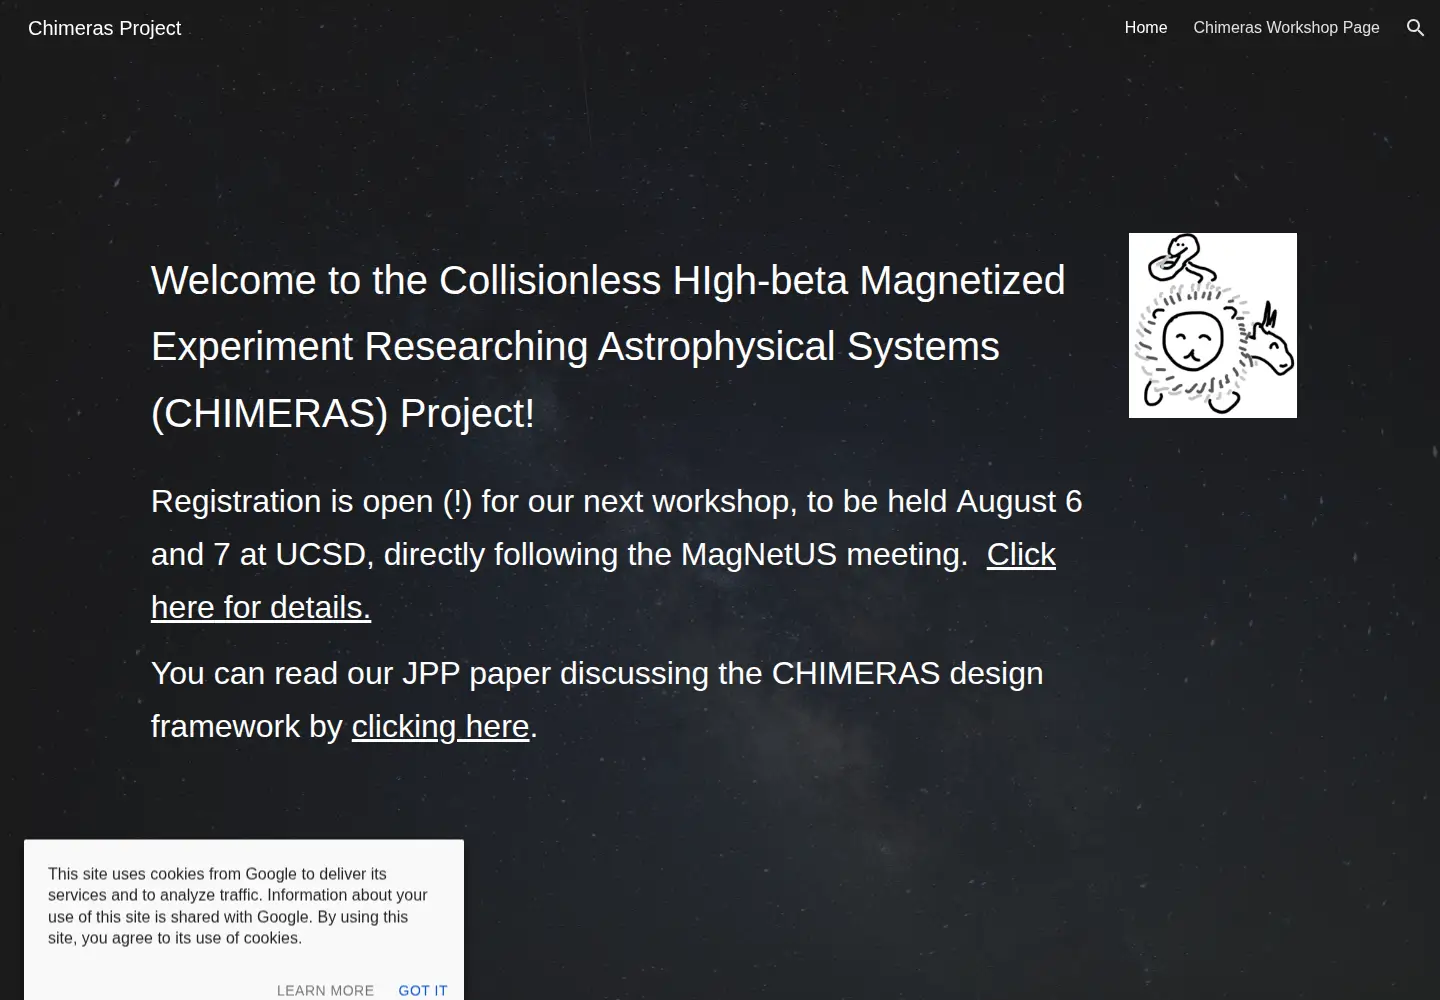1440x1000 pixels.
Task: Click LEARN MORE in the cookie notice
Action: pos(325,990)
